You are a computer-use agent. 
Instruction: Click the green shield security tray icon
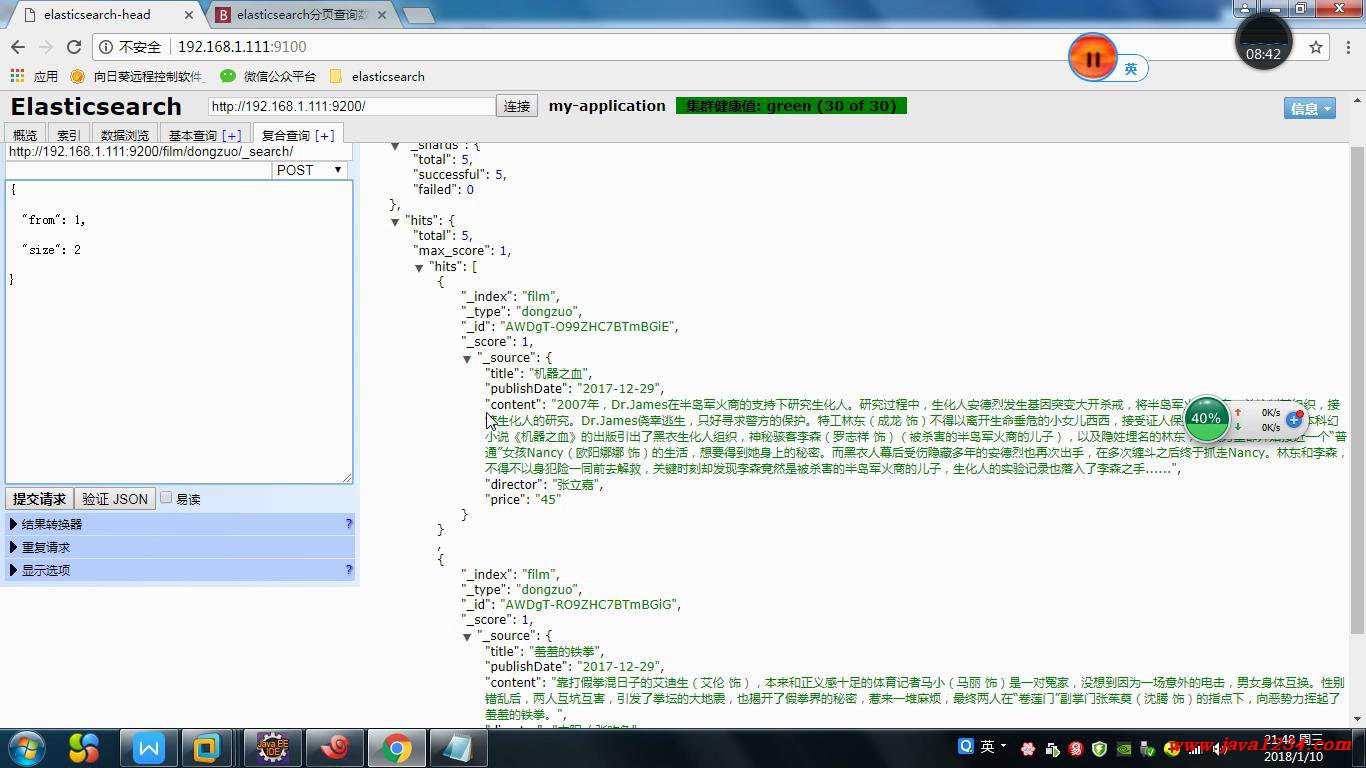coord(1100,749)
